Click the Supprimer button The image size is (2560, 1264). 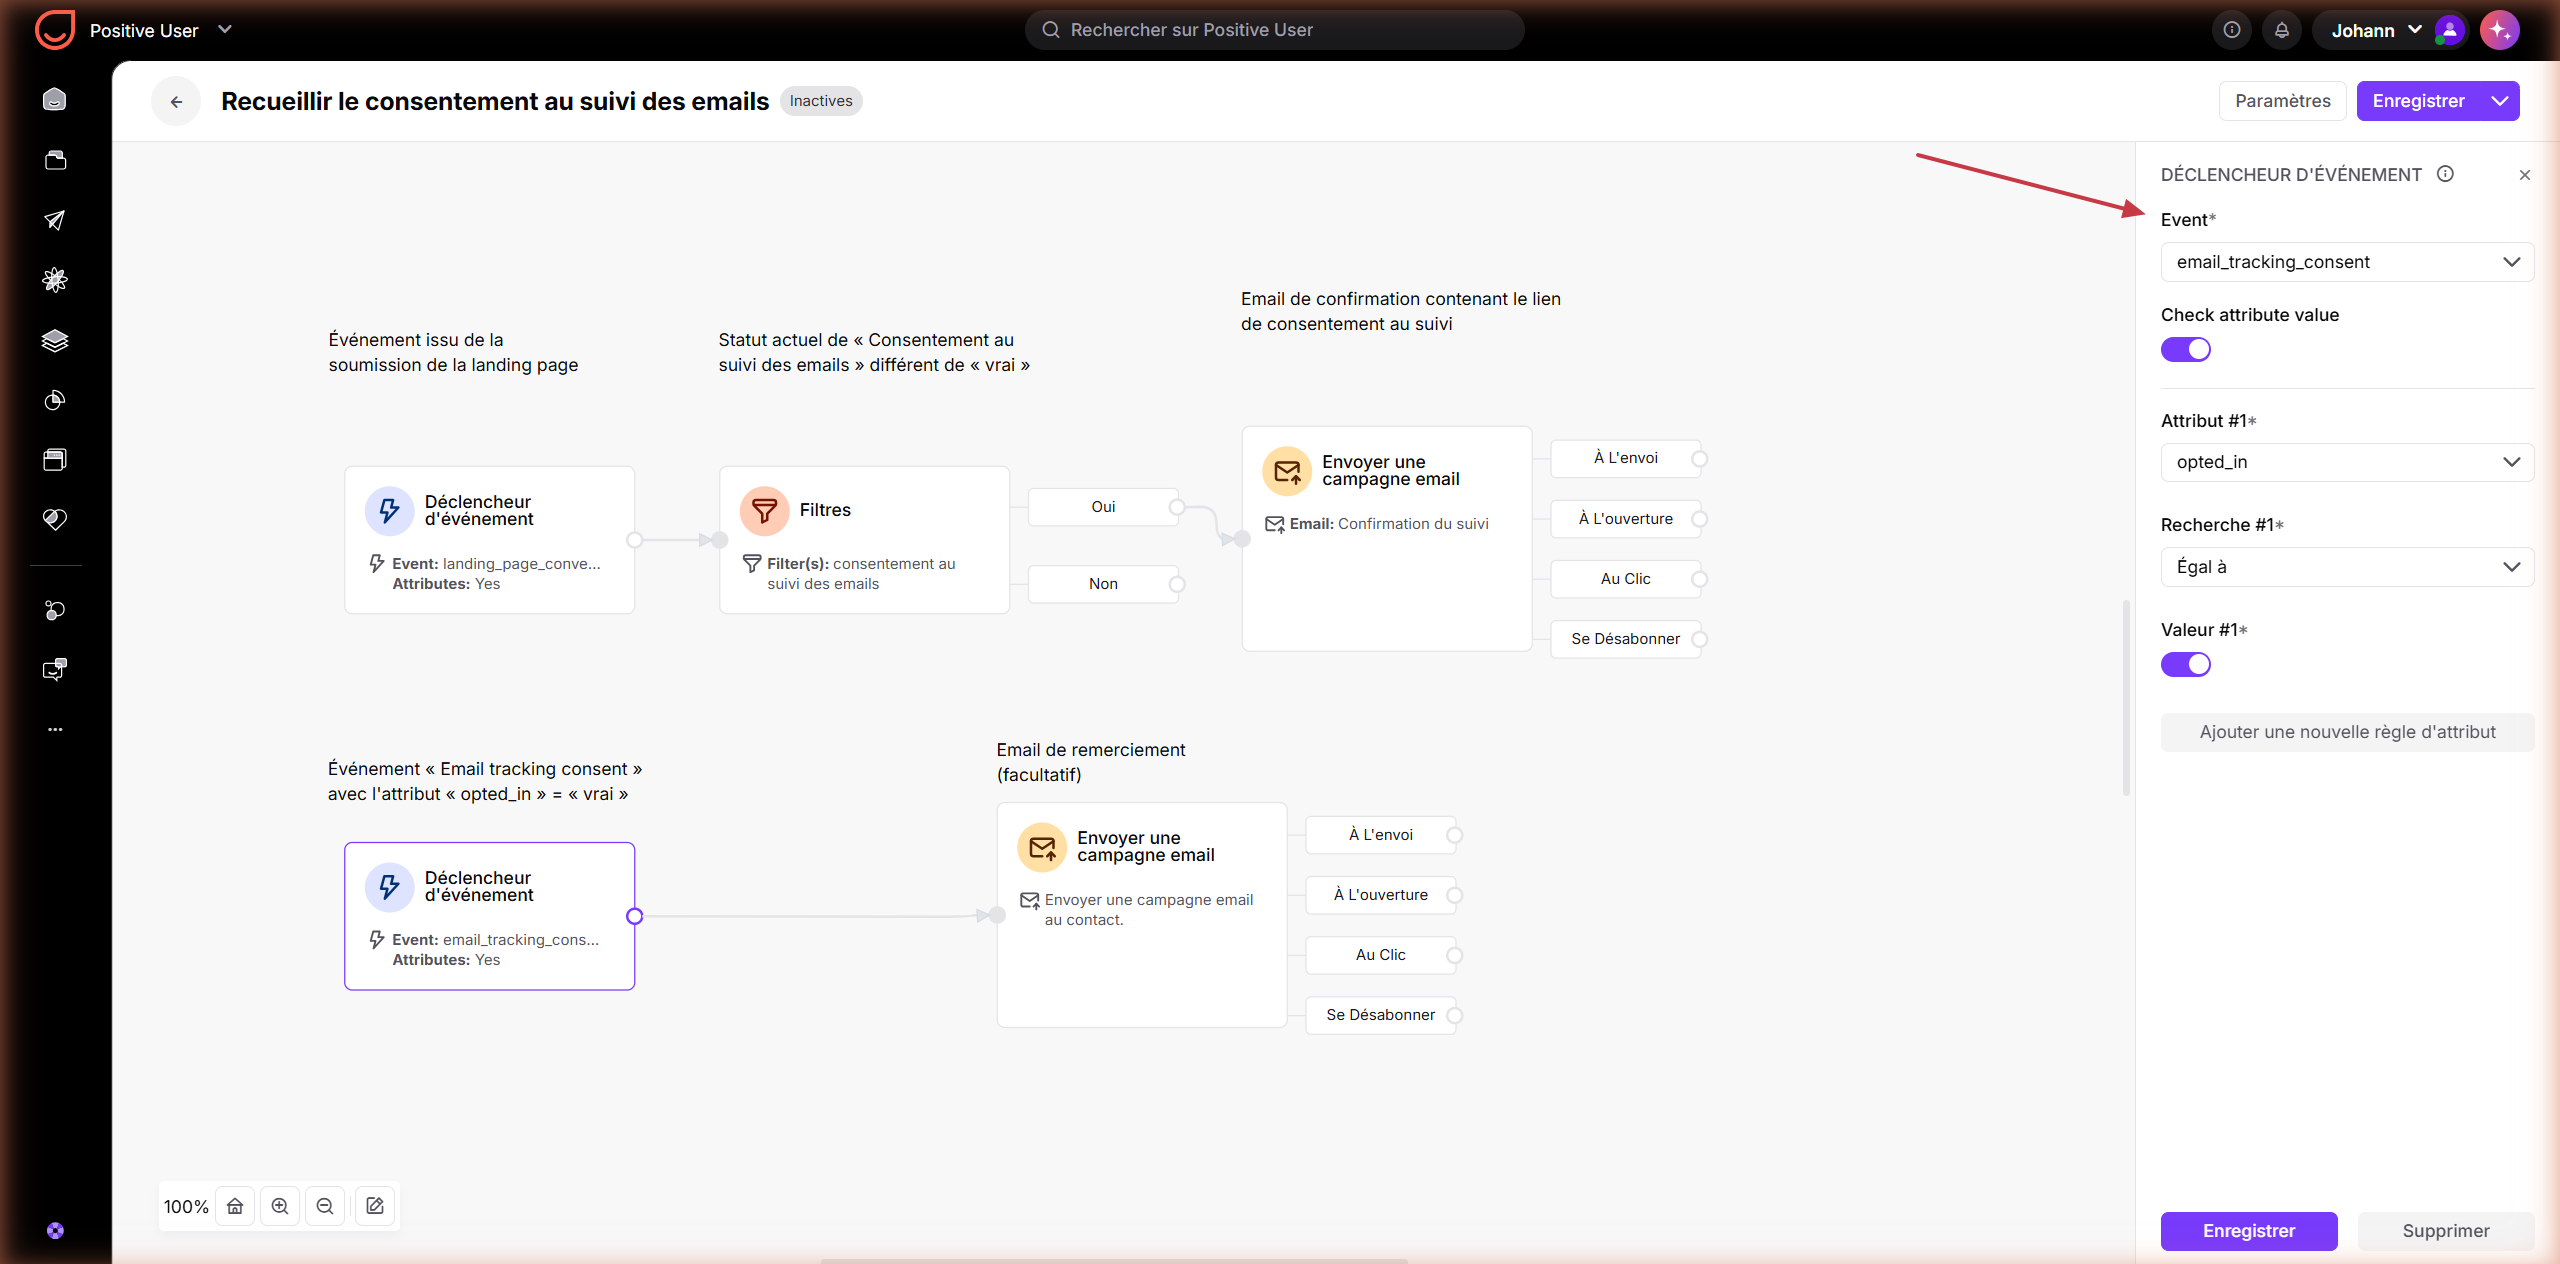(x=2446, y=1231)
